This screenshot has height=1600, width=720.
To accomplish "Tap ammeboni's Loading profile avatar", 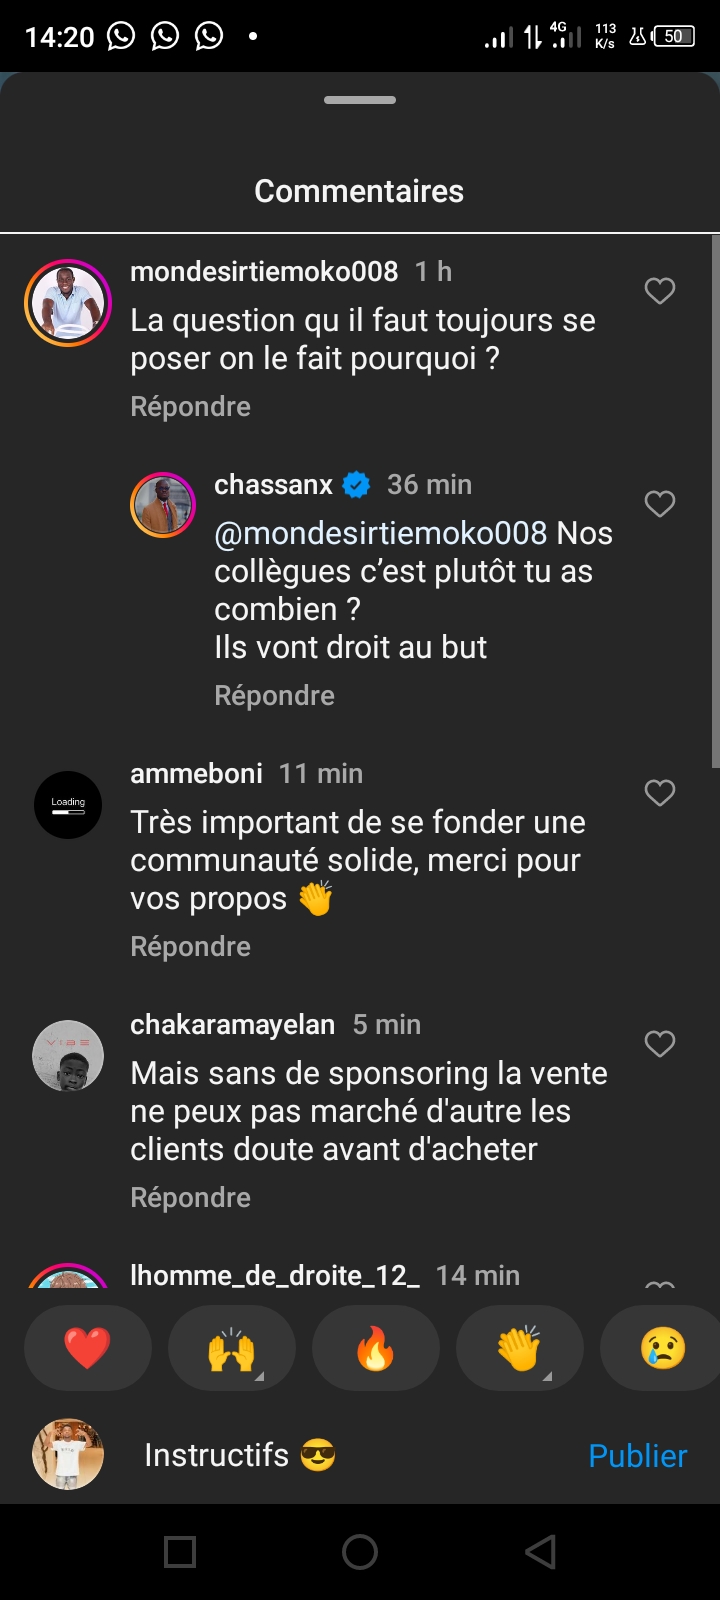I will coord(68,805).
